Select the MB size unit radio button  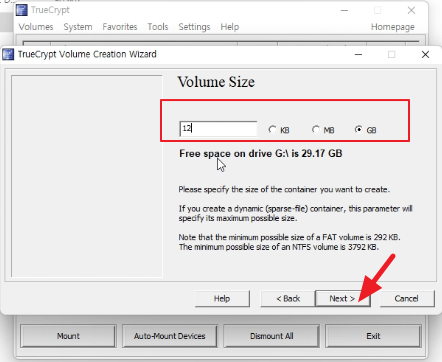tap(323, 130)
